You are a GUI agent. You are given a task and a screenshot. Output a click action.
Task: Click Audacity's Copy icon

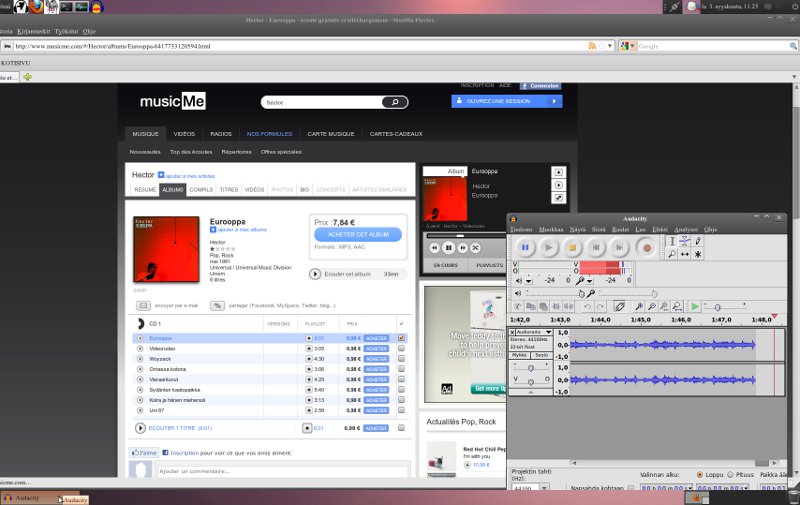click(531, 306)
